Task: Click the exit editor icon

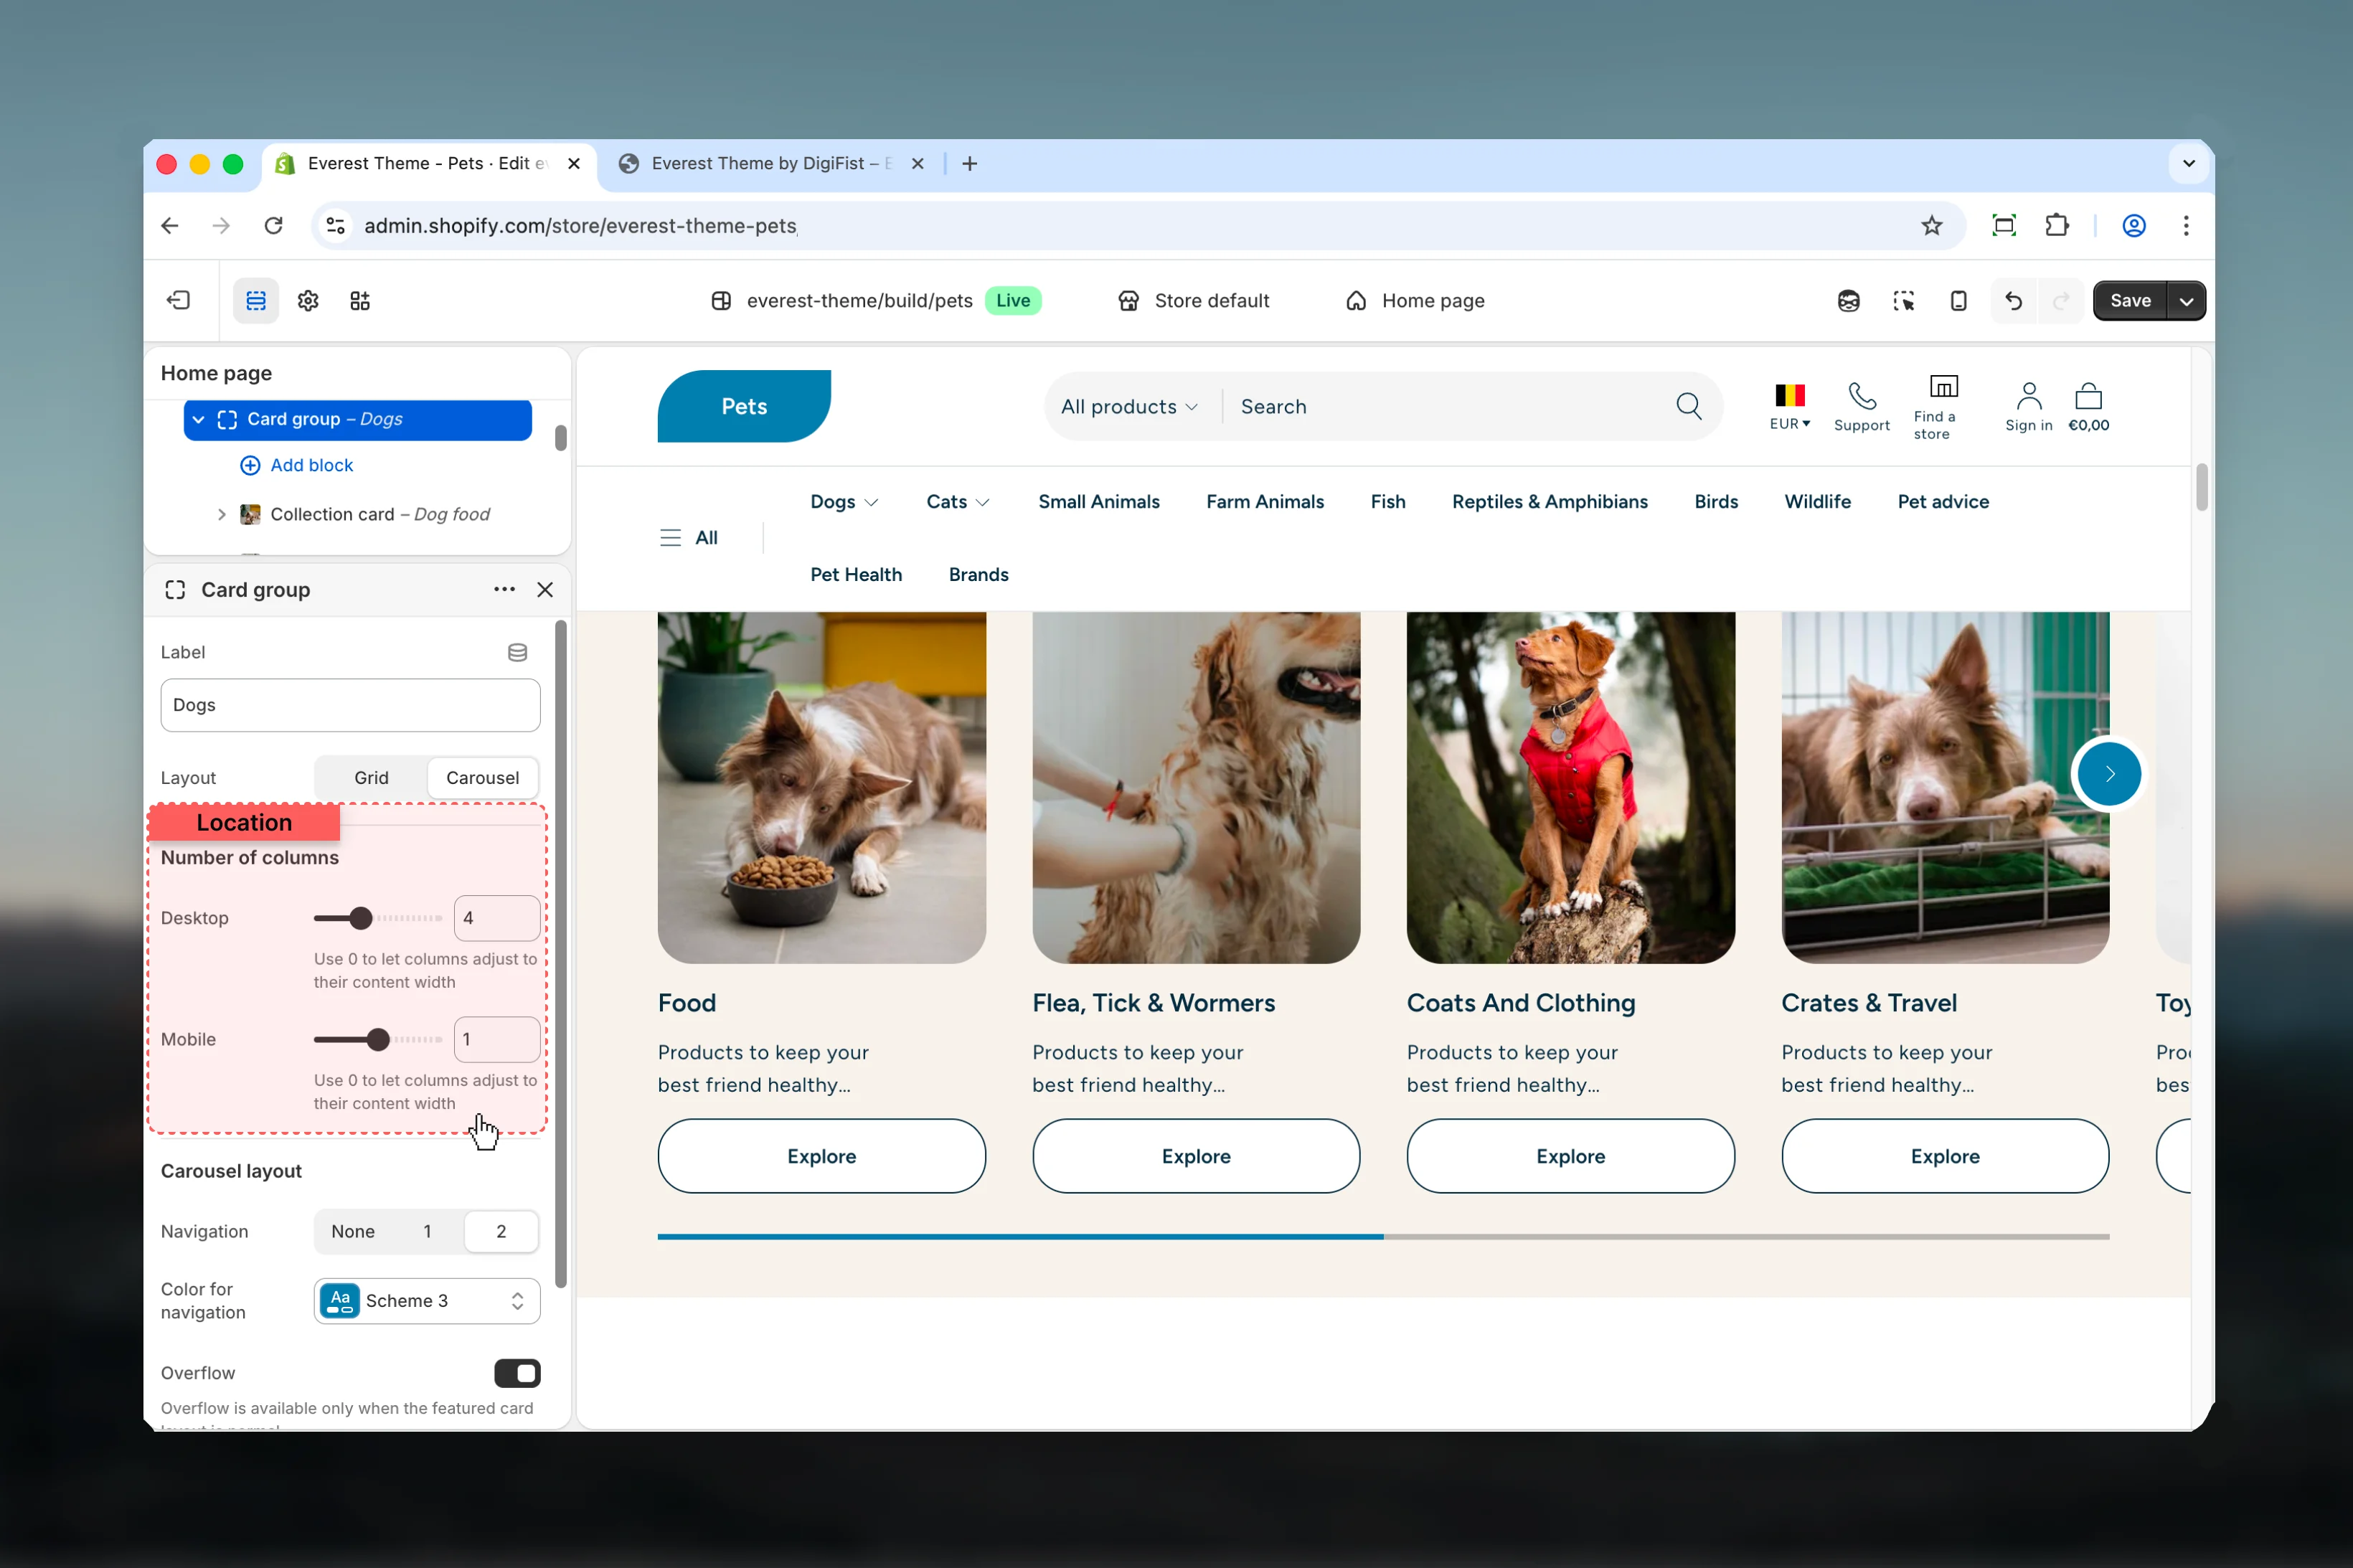Action: [x=179, y=300]
